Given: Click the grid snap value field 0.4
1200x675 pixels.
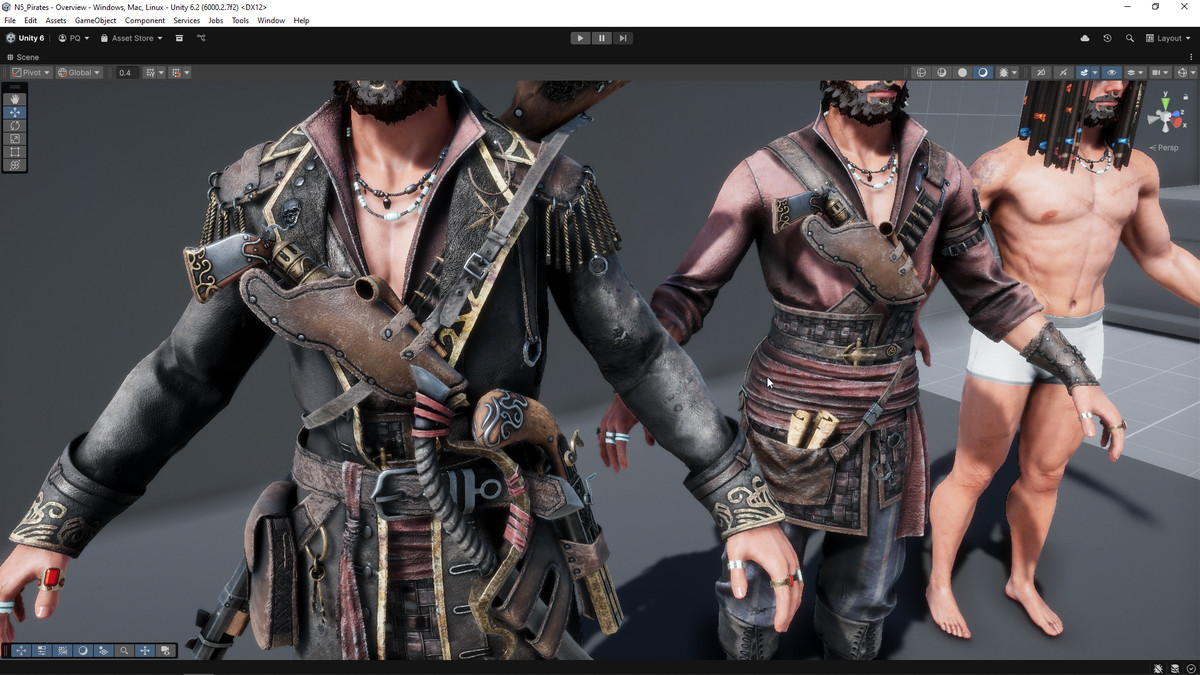Looking at the screenshot, I should [x=126, y=73].
